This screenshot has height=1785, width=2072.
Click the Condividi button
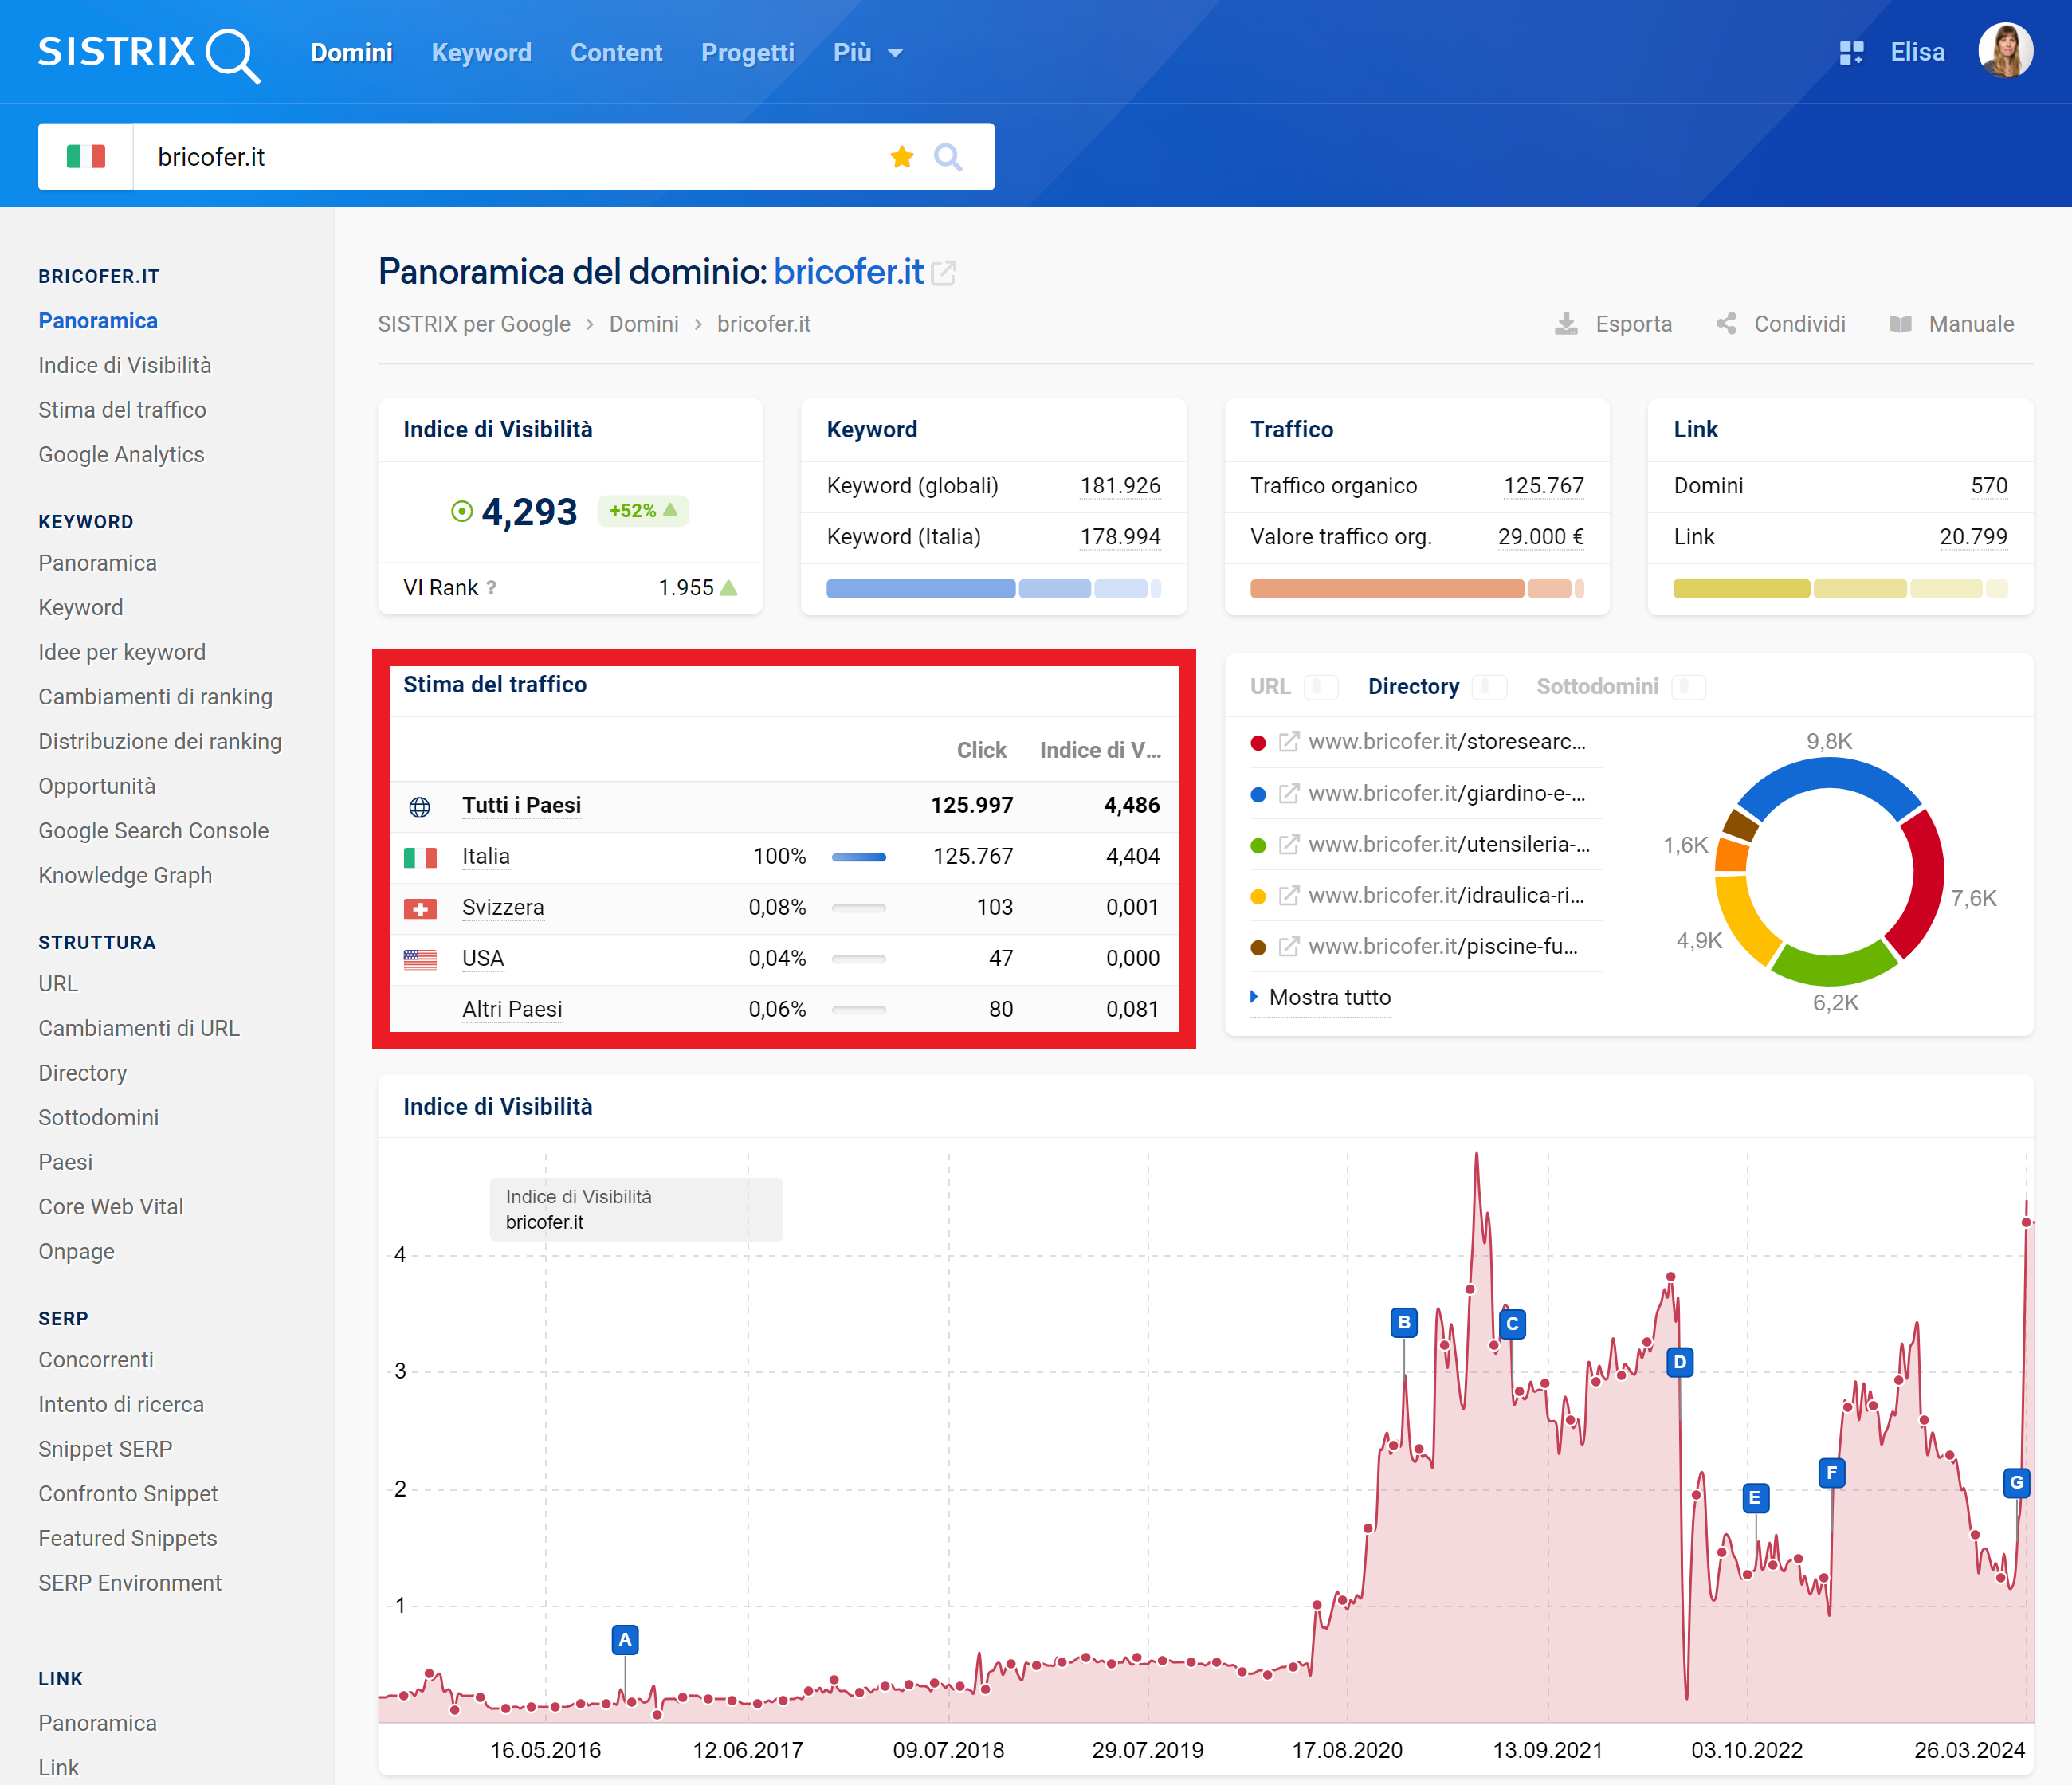click(1781, 324)
